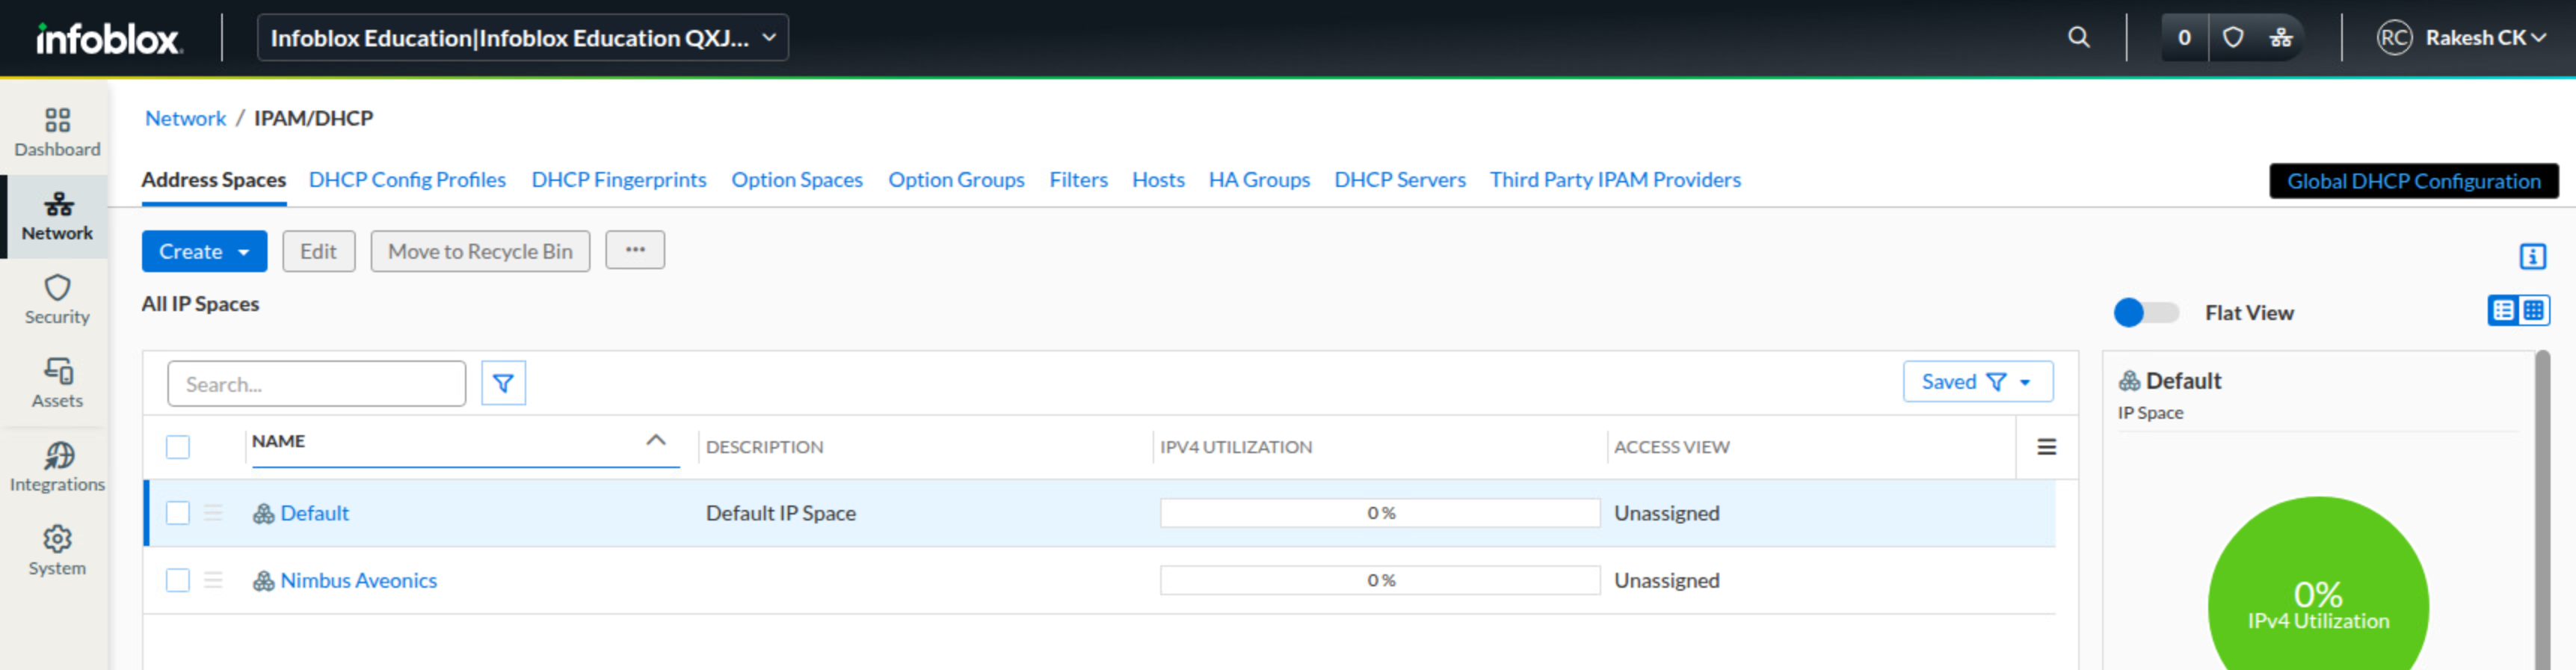
Task: Click the Description column header
Action: tap(765, 447)
